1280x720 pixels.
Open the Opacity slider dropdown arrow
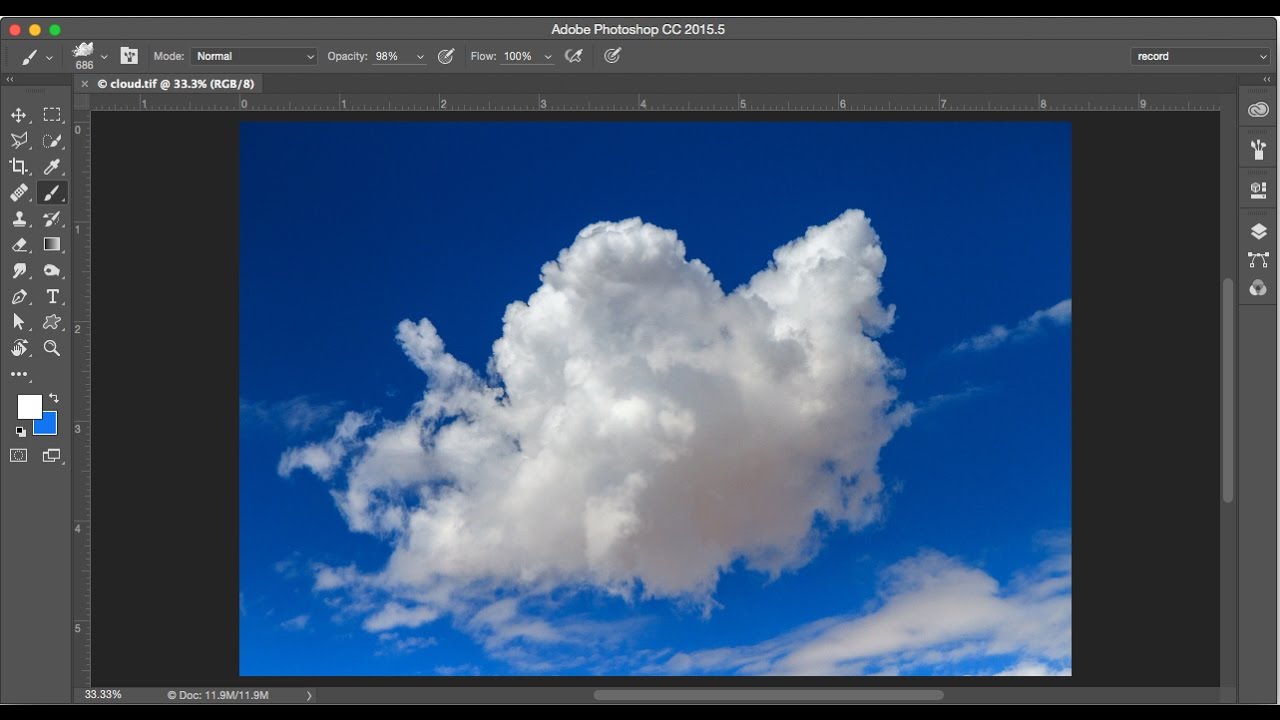click(x=420, y=57)
